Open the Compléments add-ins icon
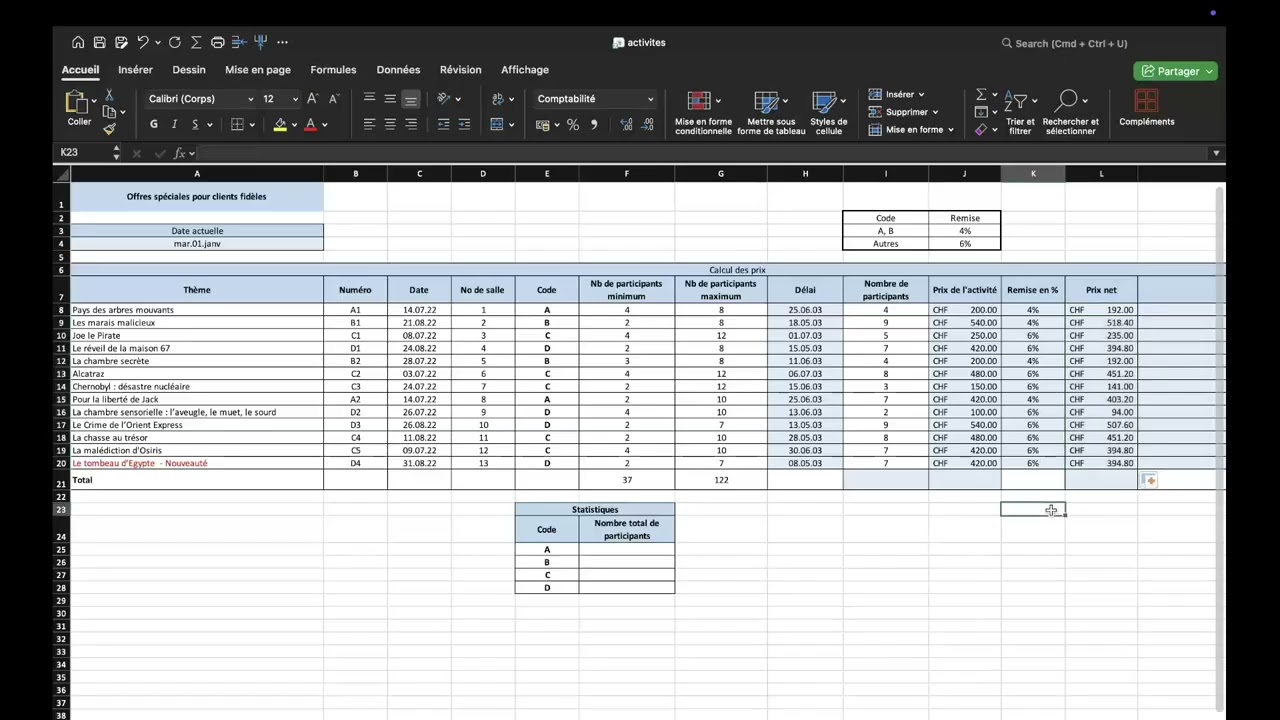Screen dimensions: 1280x720 click(x=1146, y=108)
